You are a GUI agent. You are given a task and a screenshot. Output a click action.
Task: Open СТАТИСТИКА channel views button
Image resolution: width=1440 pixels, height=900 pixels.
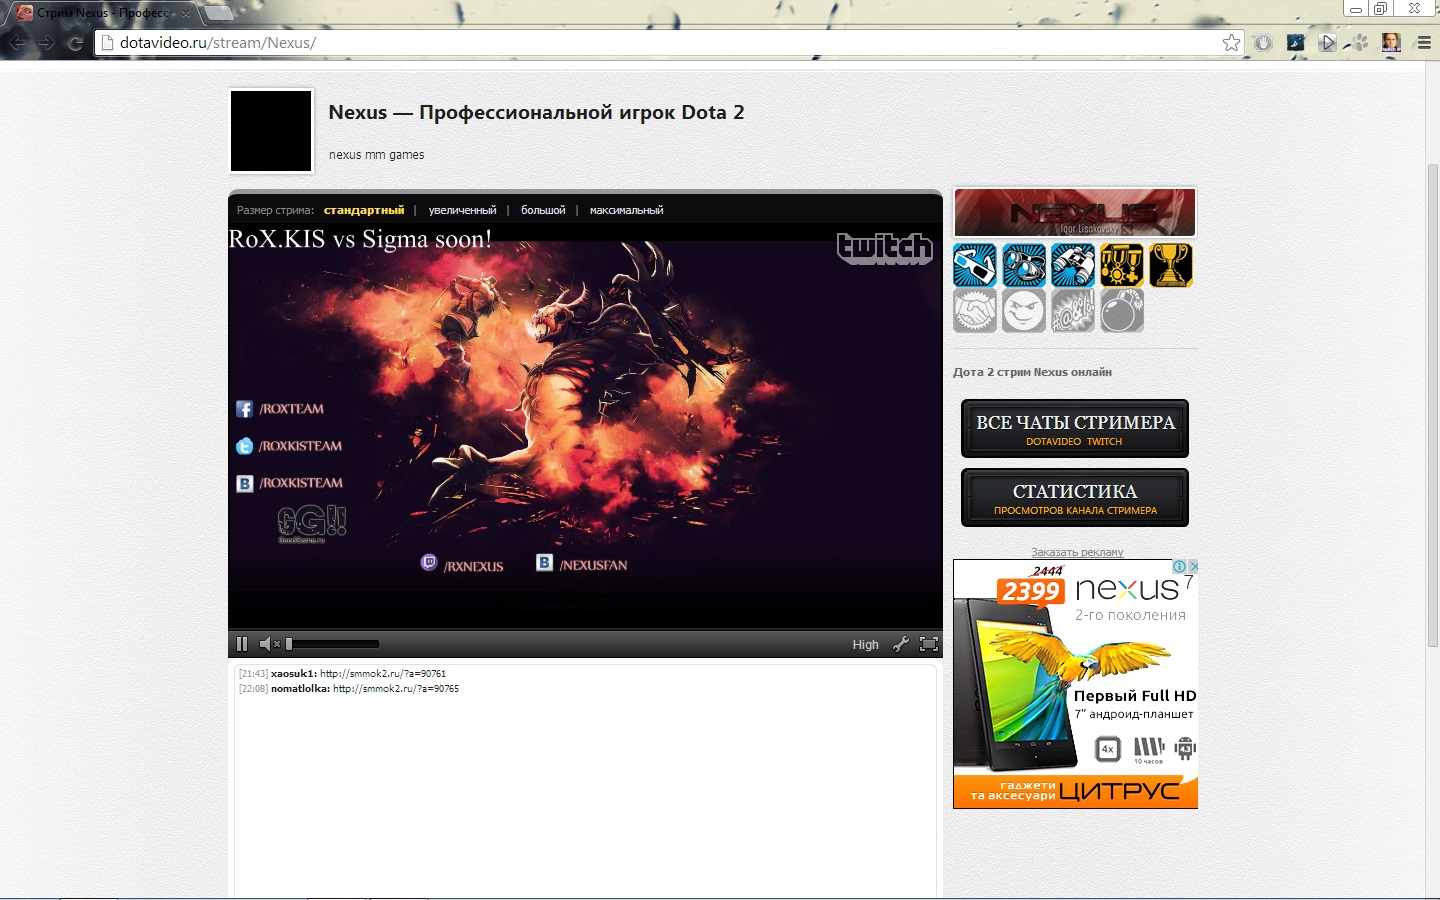[x=1075, y=498]
